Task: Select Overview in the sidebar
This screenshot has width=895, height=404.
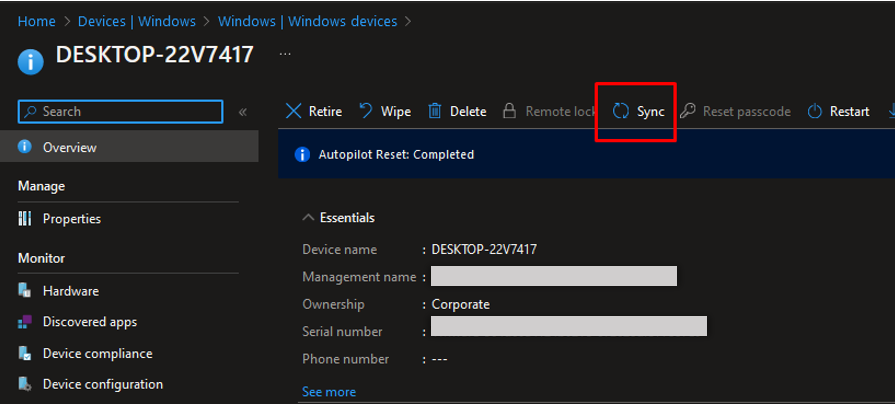Action: point(129,147)
